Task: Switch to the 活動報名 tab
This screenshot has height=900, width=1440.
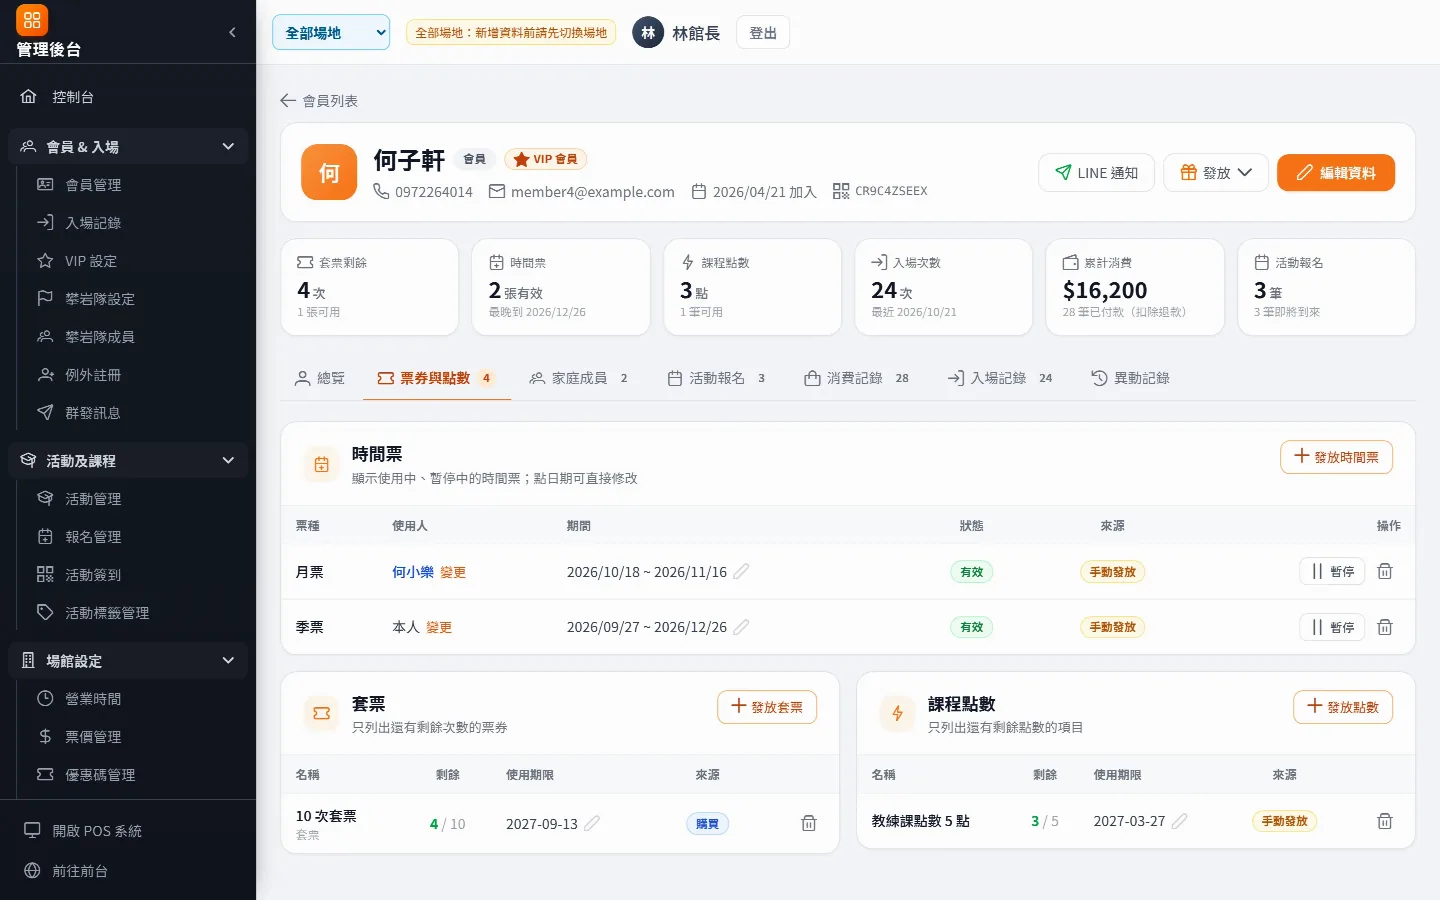Action: point(716,378)
